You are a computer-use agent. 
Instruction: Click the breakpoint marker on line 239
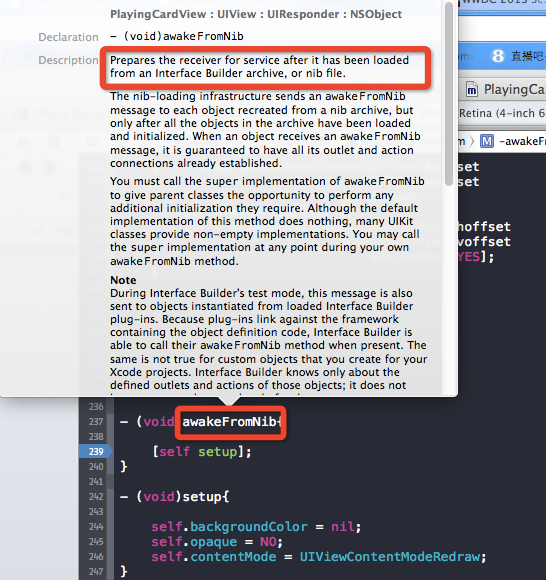[x=95, y=451]
